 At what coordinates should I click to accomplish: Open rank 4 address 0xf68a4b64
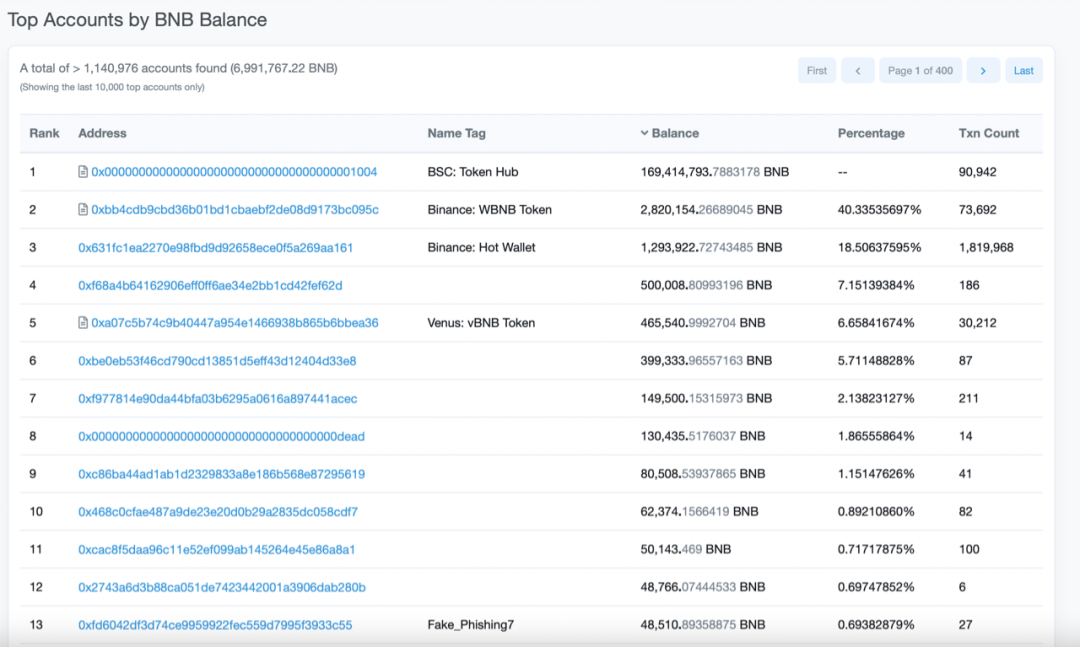[210, 285]
